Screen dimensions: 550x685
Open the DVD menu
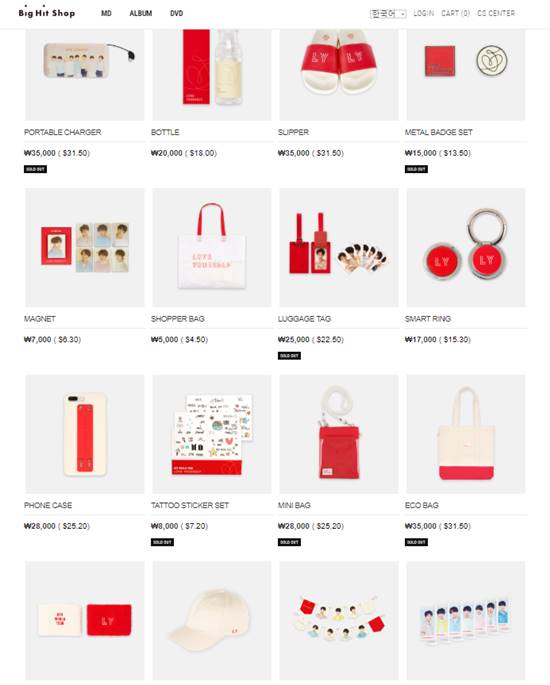[176, 14]
